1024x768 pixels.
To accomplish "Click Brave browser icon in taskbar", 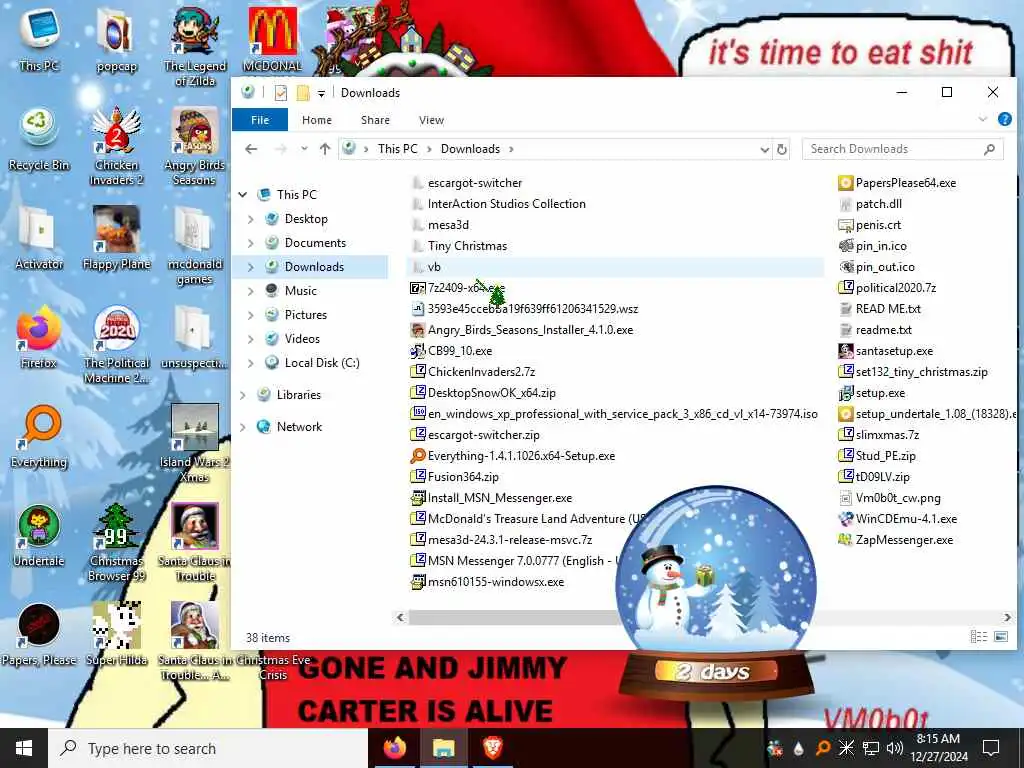I will point(492,748).
